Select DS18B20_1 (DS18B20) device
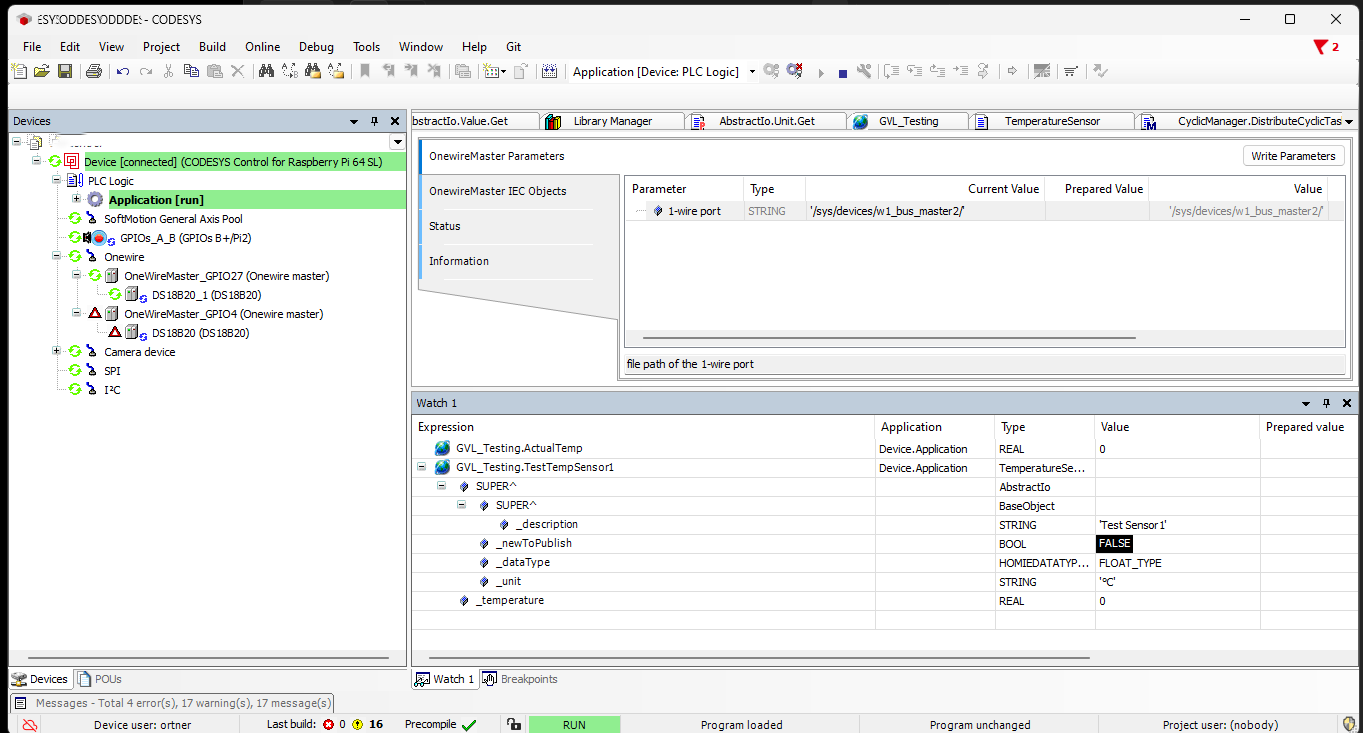Viewport: 1363px width, 733px height. tap(206, 295)
